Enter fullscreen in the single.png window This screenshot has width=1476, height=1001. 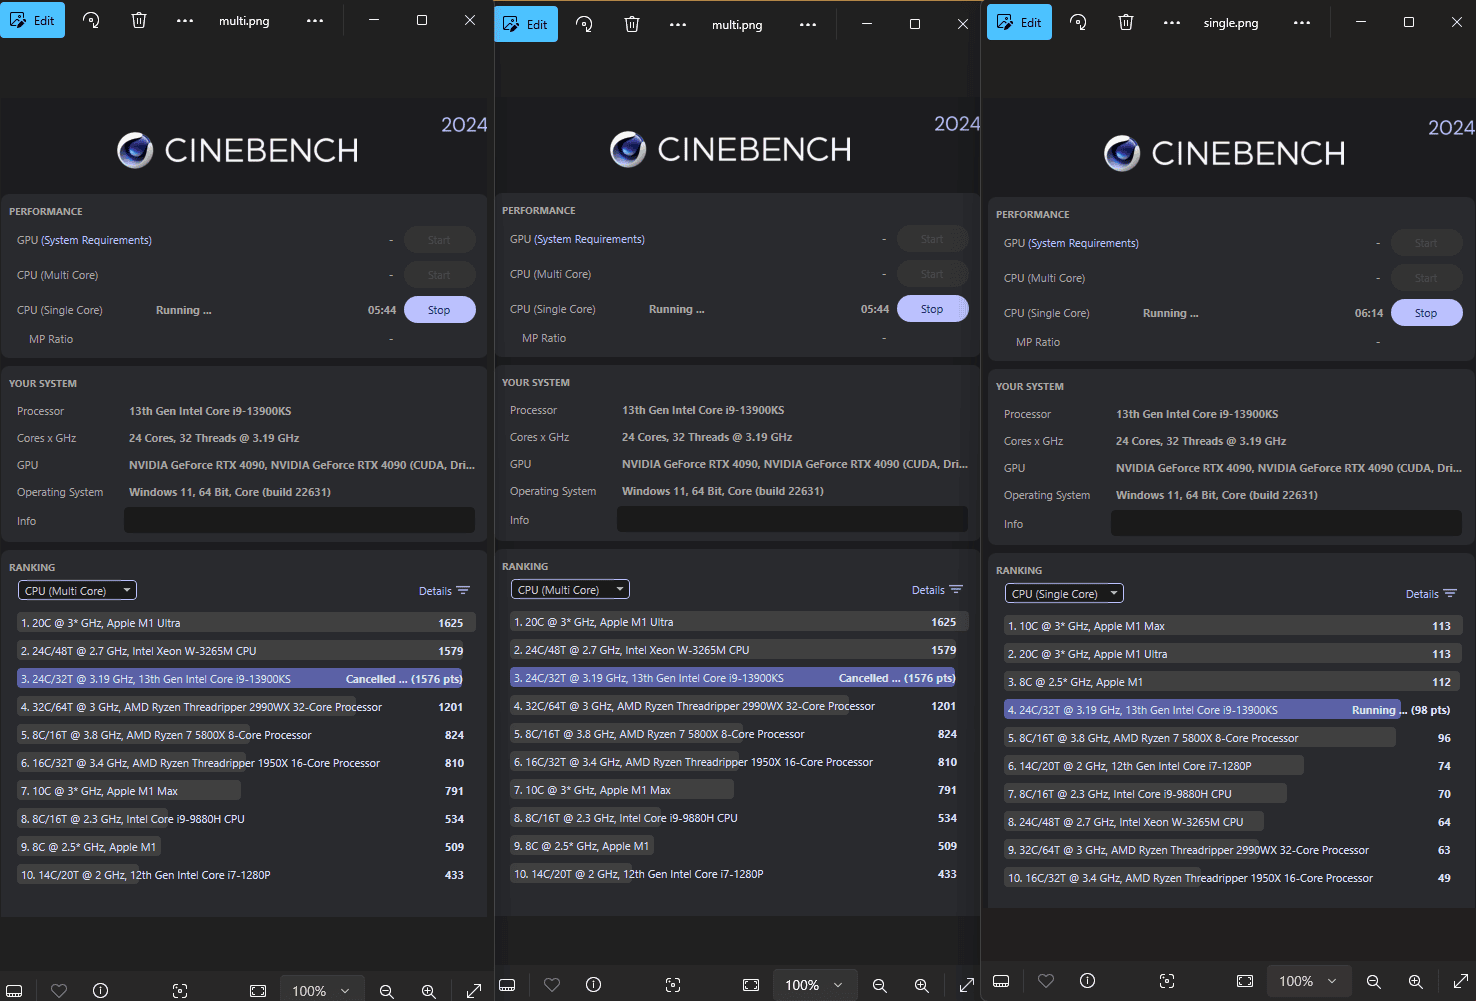1460,981
